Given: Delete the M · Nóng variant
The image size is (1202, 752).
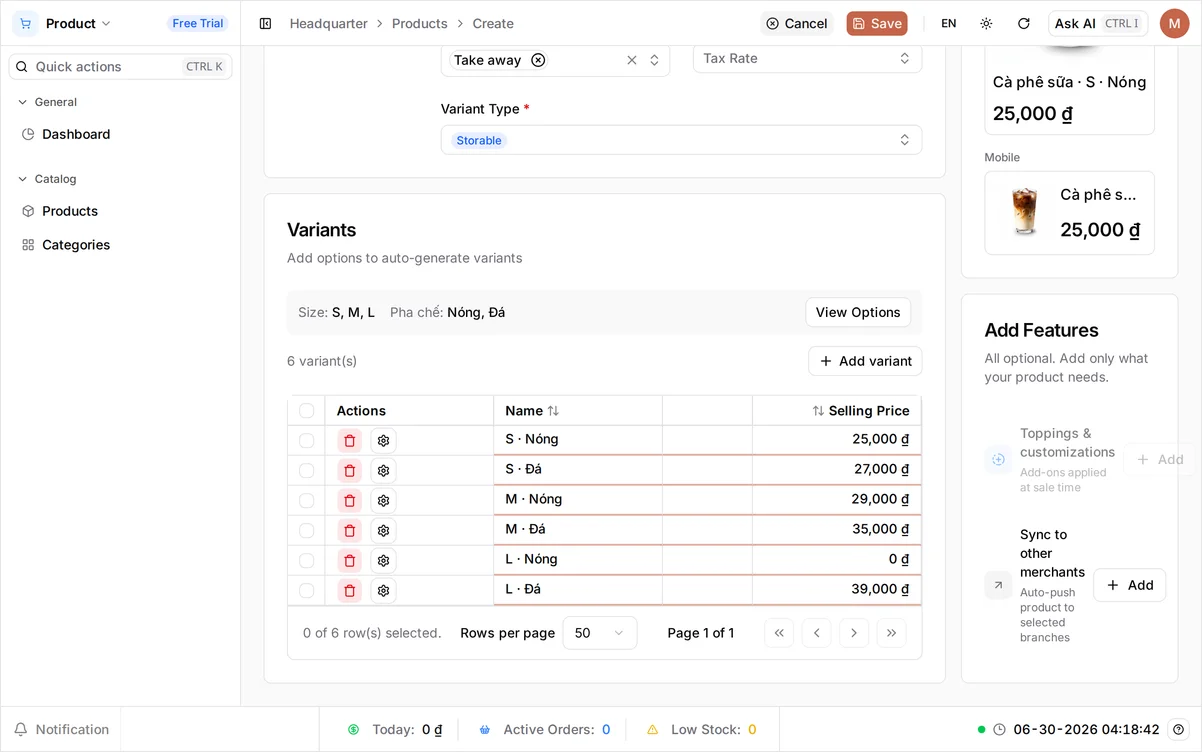Looking at the screenshot, I should 349,501.
